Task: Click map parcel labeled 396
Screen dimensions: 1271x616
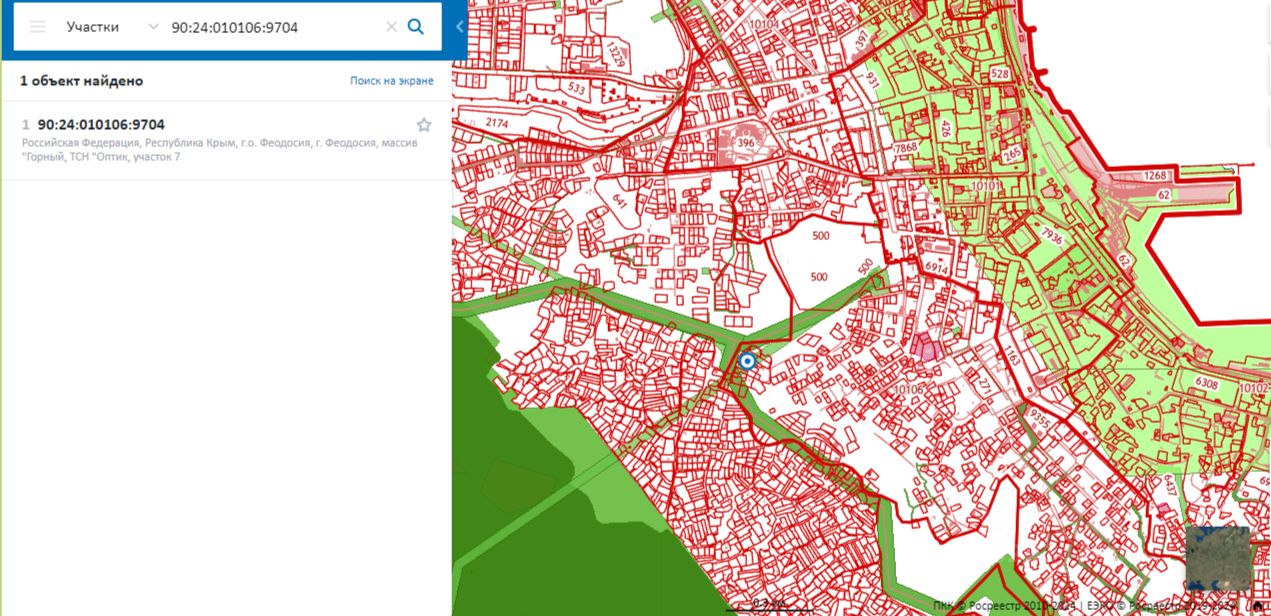Action: (745, 143)
